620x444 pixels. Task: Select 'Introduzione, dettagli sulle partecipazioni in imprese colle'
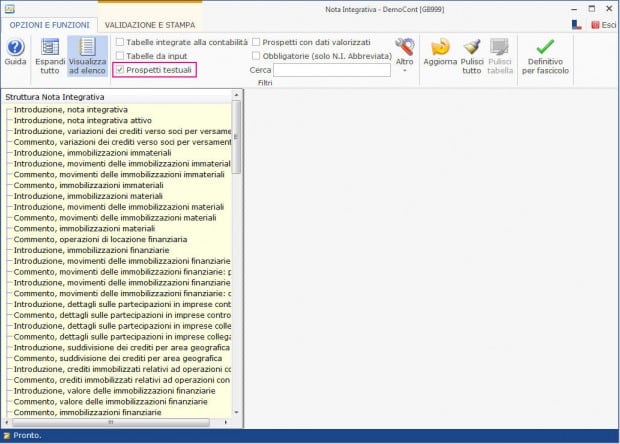[123, 326]
